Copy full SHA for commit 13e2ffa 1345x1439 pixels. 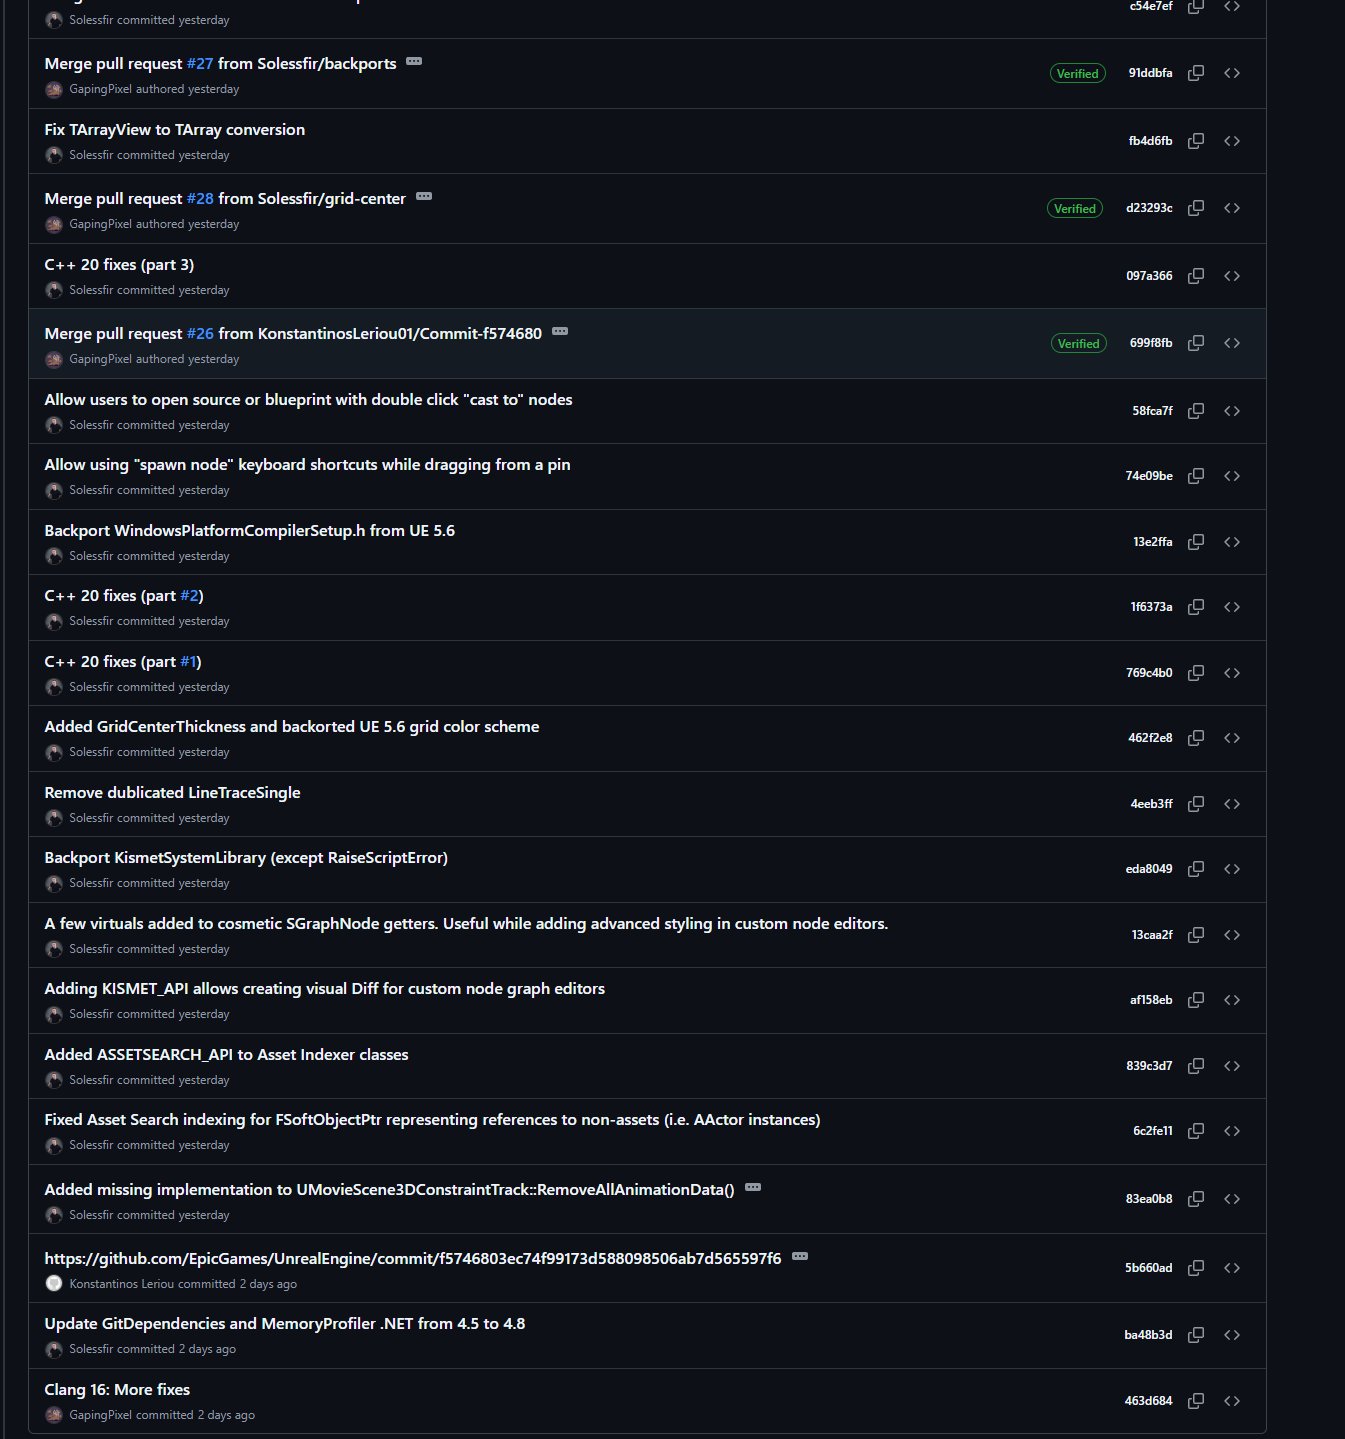tap(1195, 542)
